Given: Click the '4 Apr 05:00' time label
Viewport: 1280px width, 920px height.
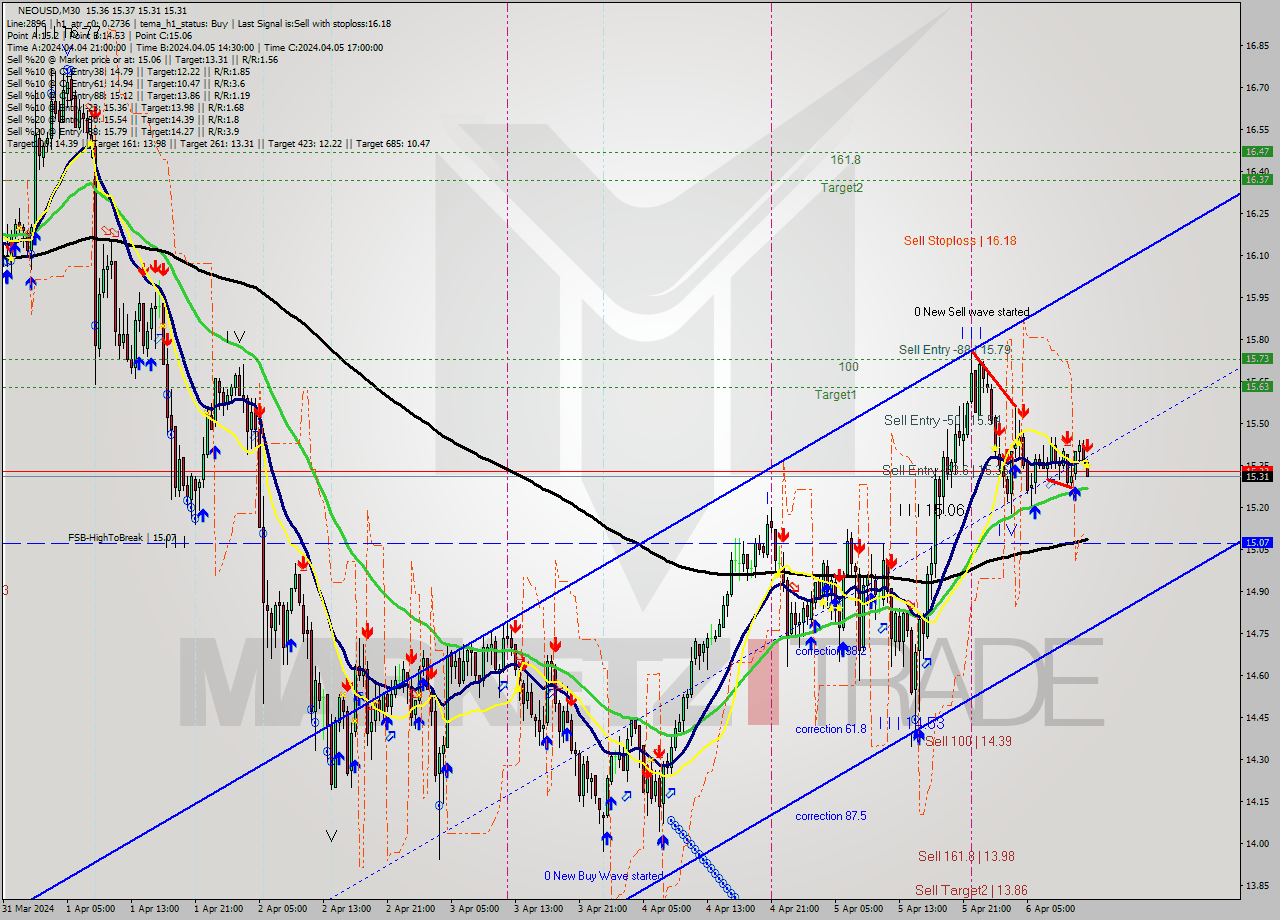Looking at the screenshot, I should tap(666, 909).
